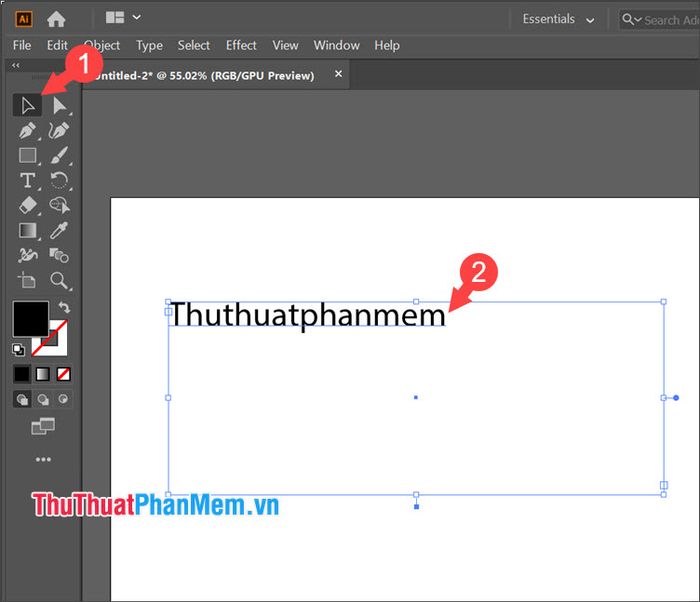Select the Blend/Live Paint tool icon
The width and height of the screenshot is (700, 602).
(59, 255)
